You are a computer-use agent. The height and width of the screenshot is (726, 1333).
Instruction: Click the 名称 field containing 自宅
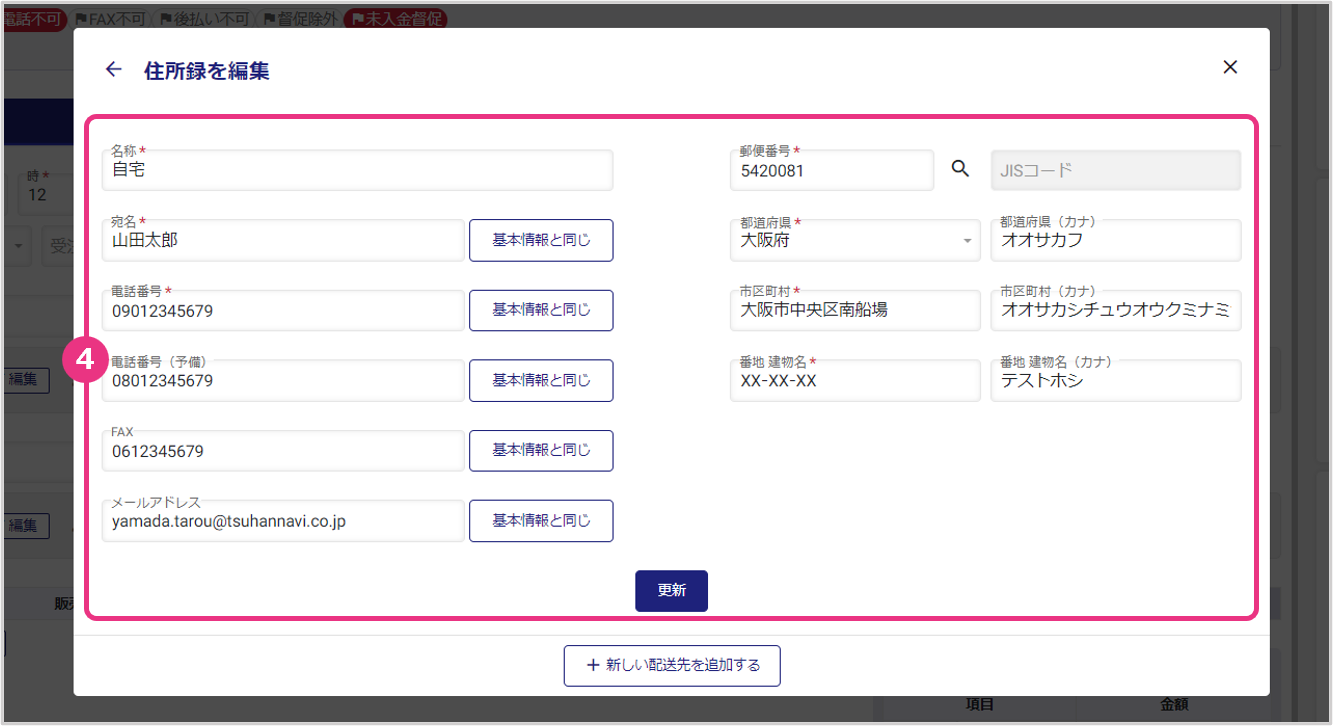pyautogui.click(x=357, y=171)
